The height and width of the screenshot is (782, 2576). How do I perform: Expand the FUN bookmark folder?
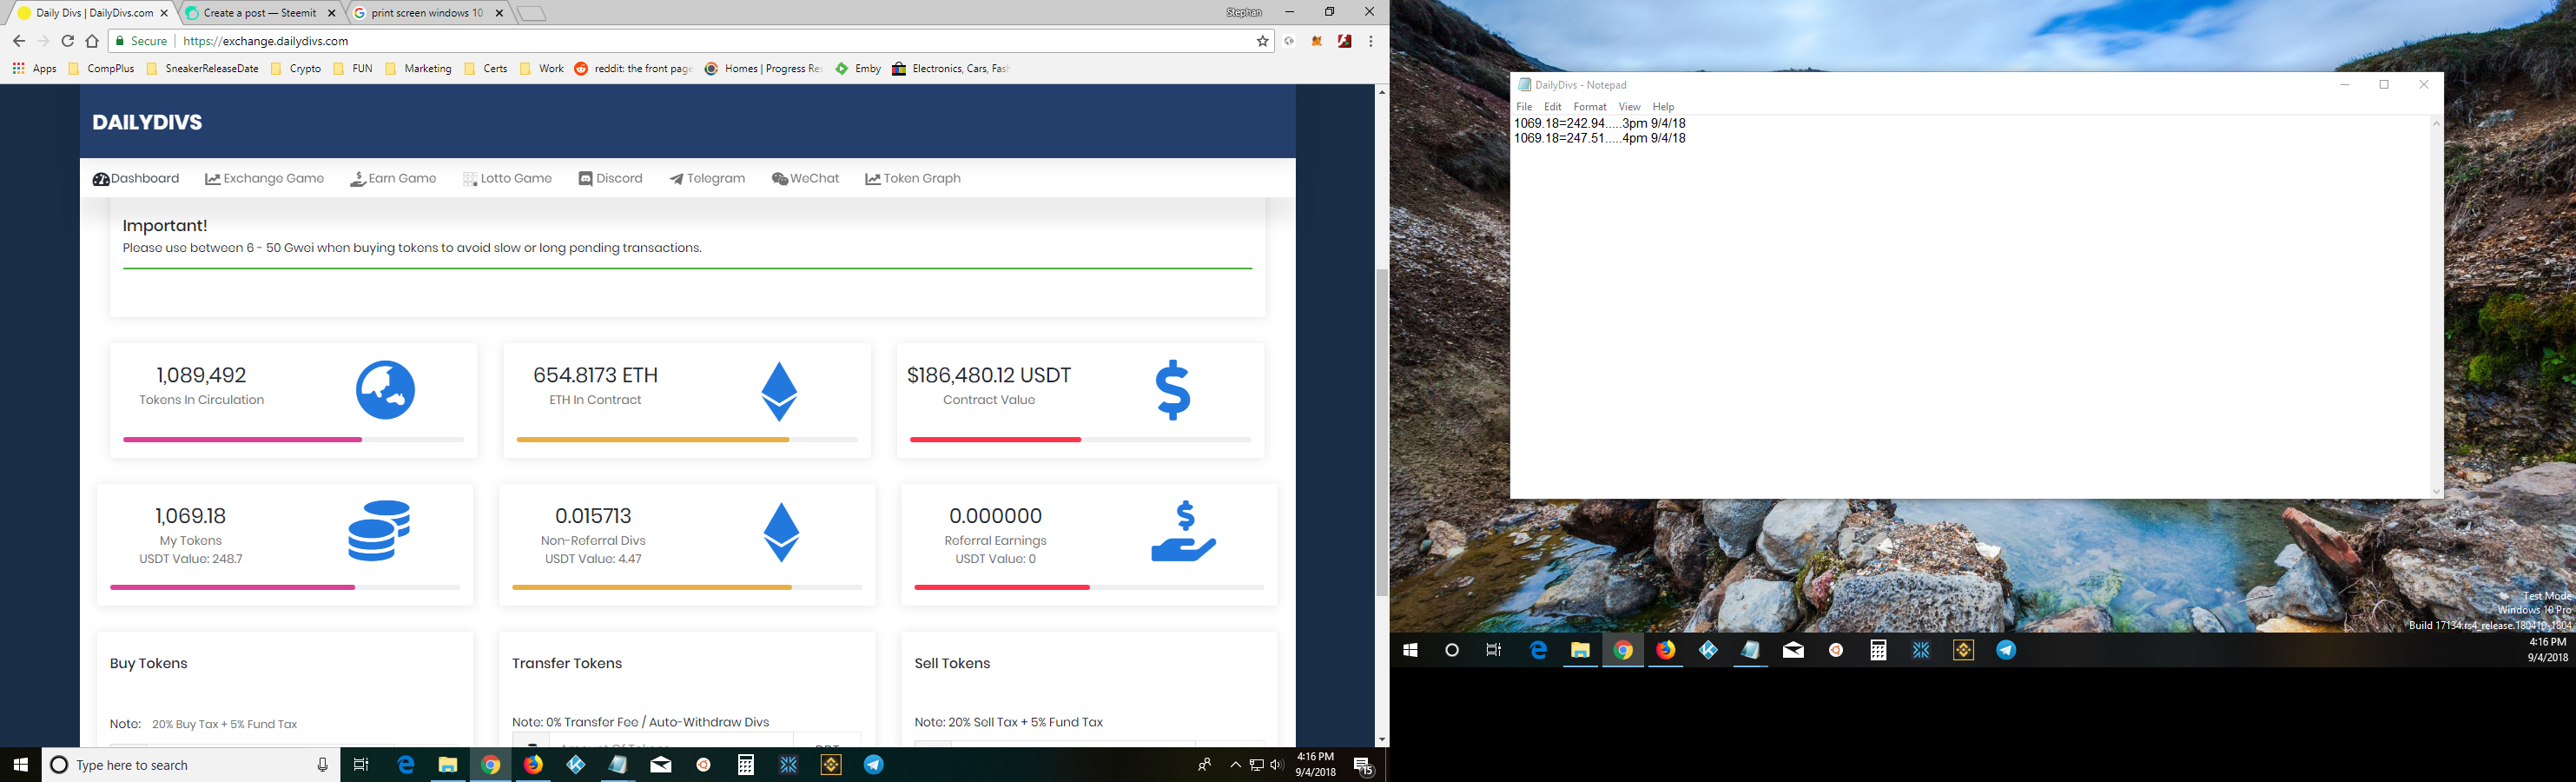pos(353,69)
